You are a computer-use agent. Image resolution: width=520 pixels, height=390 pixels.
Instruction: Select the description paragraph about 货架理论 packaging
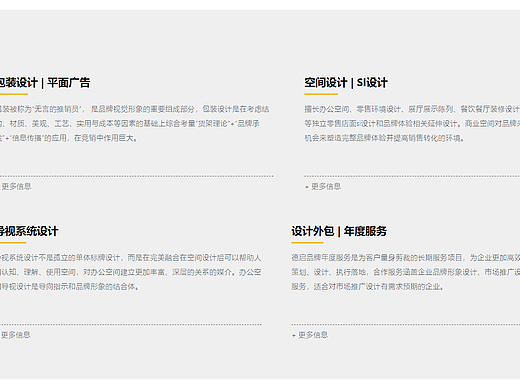tap(135, 124)
